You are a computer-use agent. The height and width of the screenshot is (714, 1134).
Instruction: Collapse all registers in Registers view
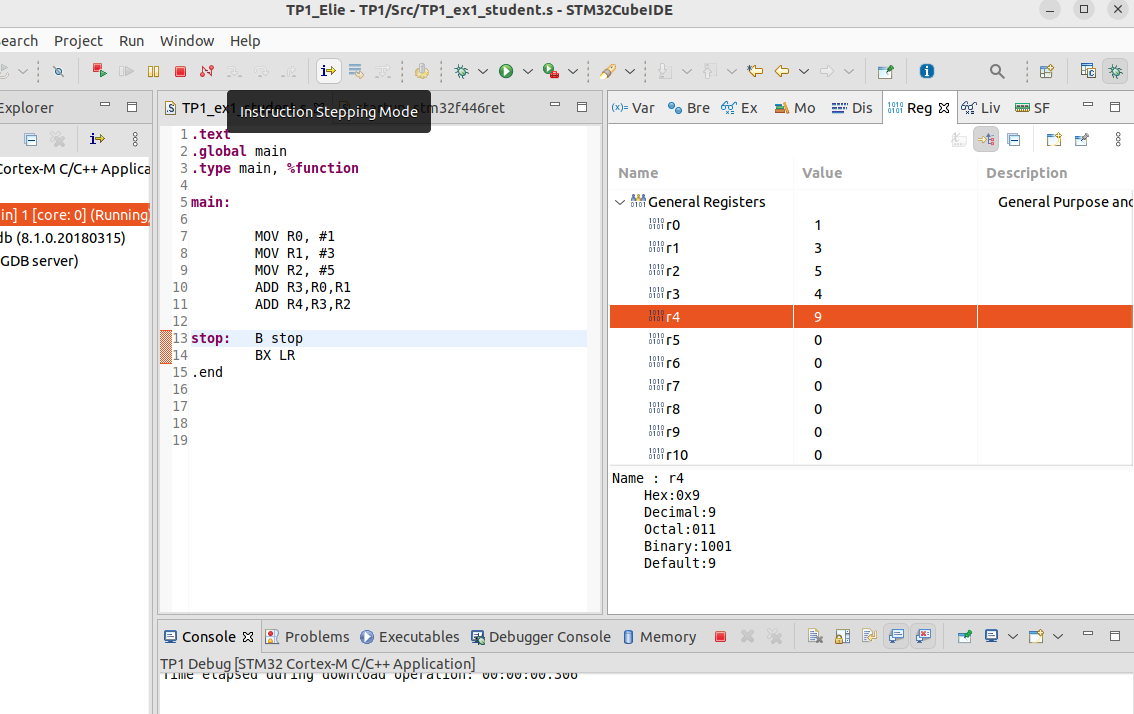[x=1013, y=140]
